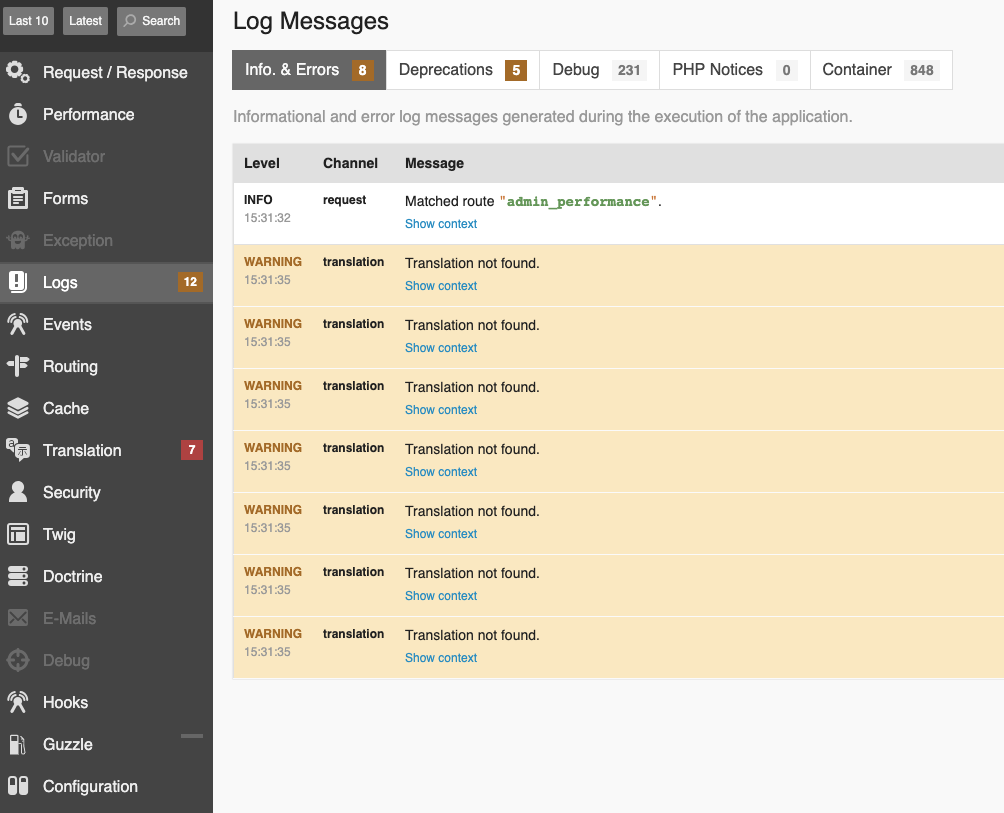Switch to the Debug logs tab
Screen dimensions: 1004x813
pyautogui.click(x=599, y=70)
